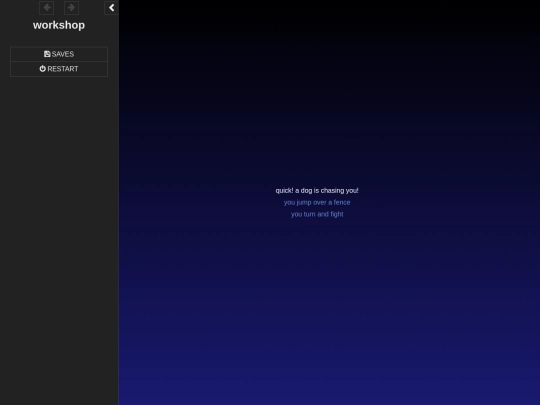Image resolution: width=540 pixels, height=405 pixels.
Task: Click the RESTART button
Action: (59, 69)
